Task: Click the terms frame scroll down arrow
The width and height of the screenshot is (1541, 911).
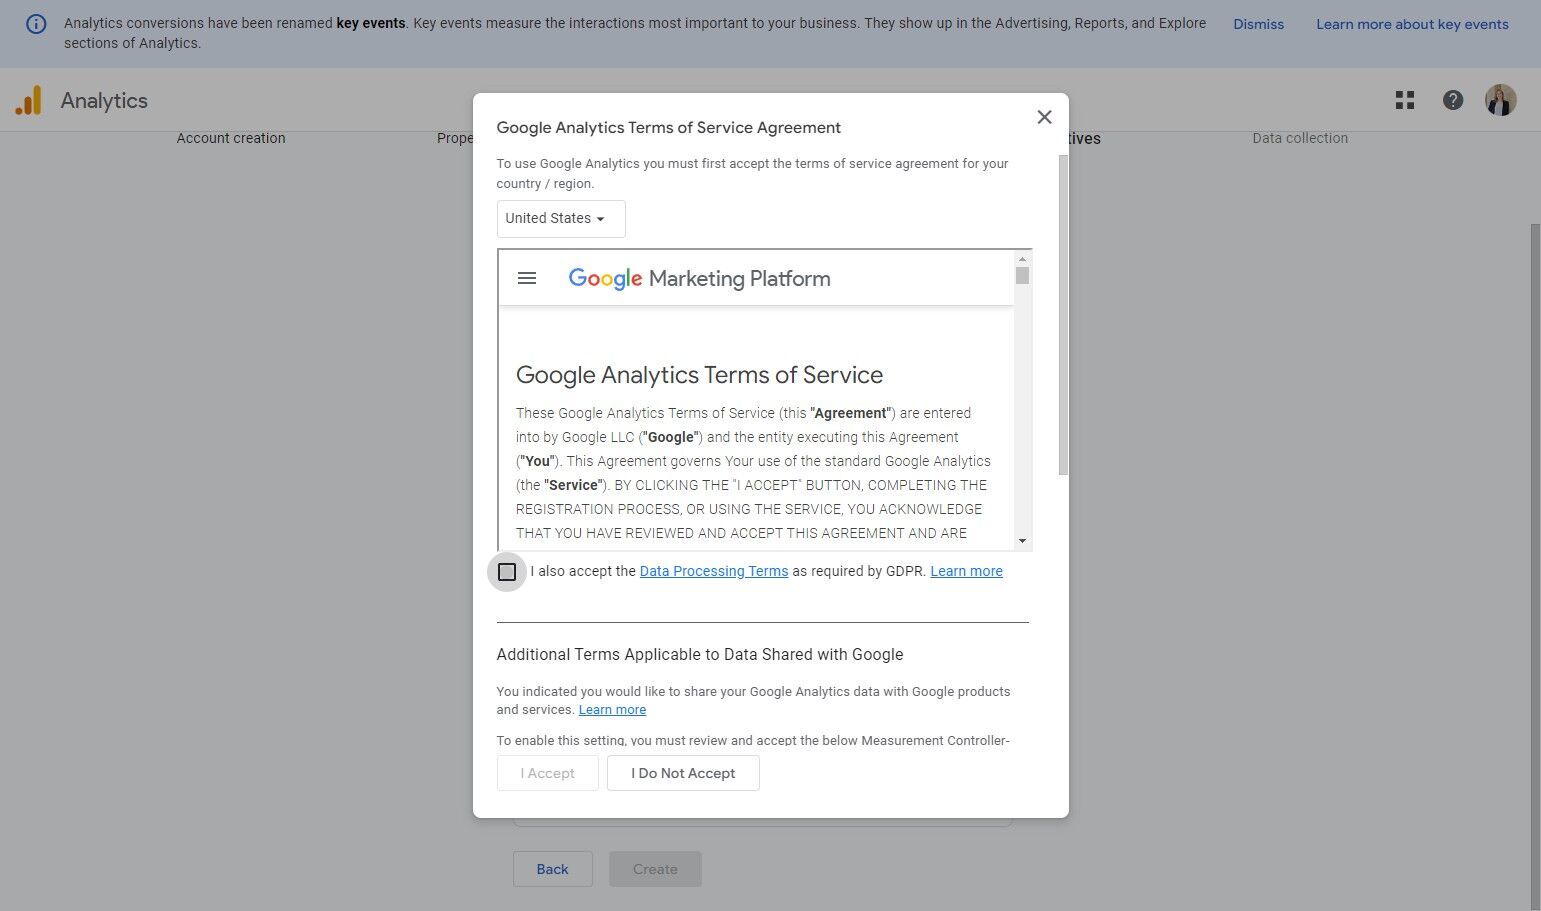Action: coord(1022,541)
